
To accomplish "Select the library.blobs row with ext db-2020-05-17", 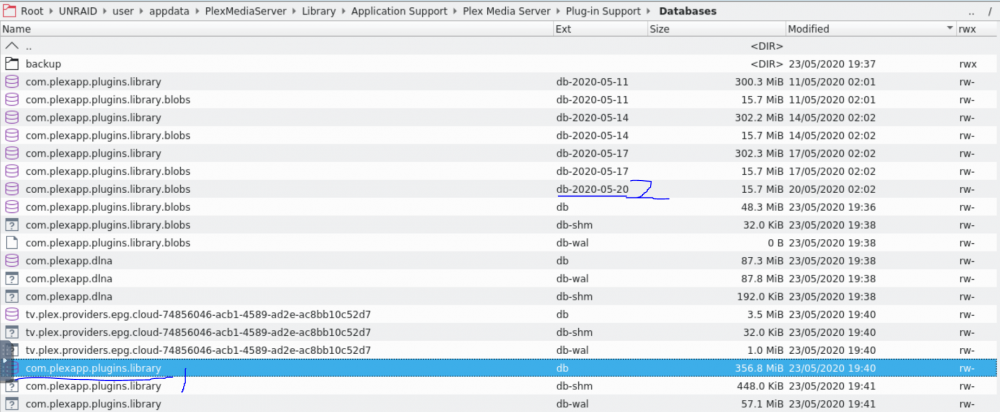I will 500,171.
